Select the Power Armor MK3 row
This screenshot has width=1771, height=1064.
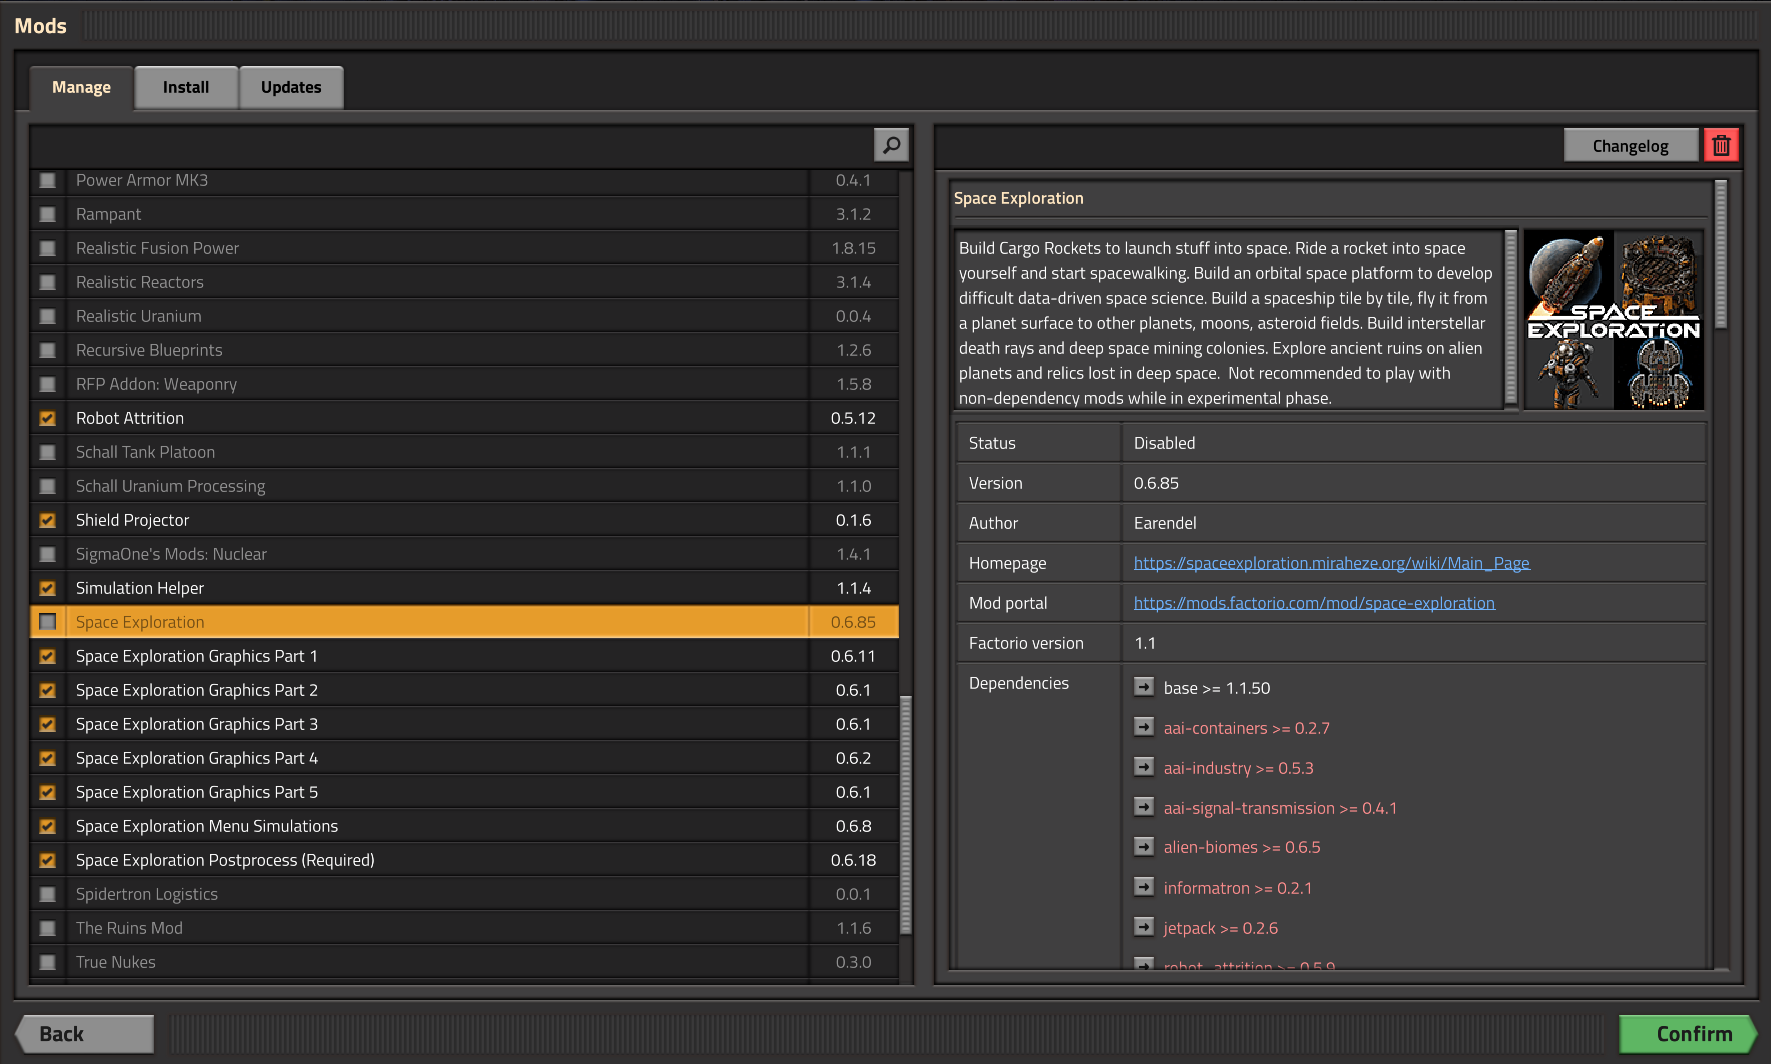tap(464, 180)
